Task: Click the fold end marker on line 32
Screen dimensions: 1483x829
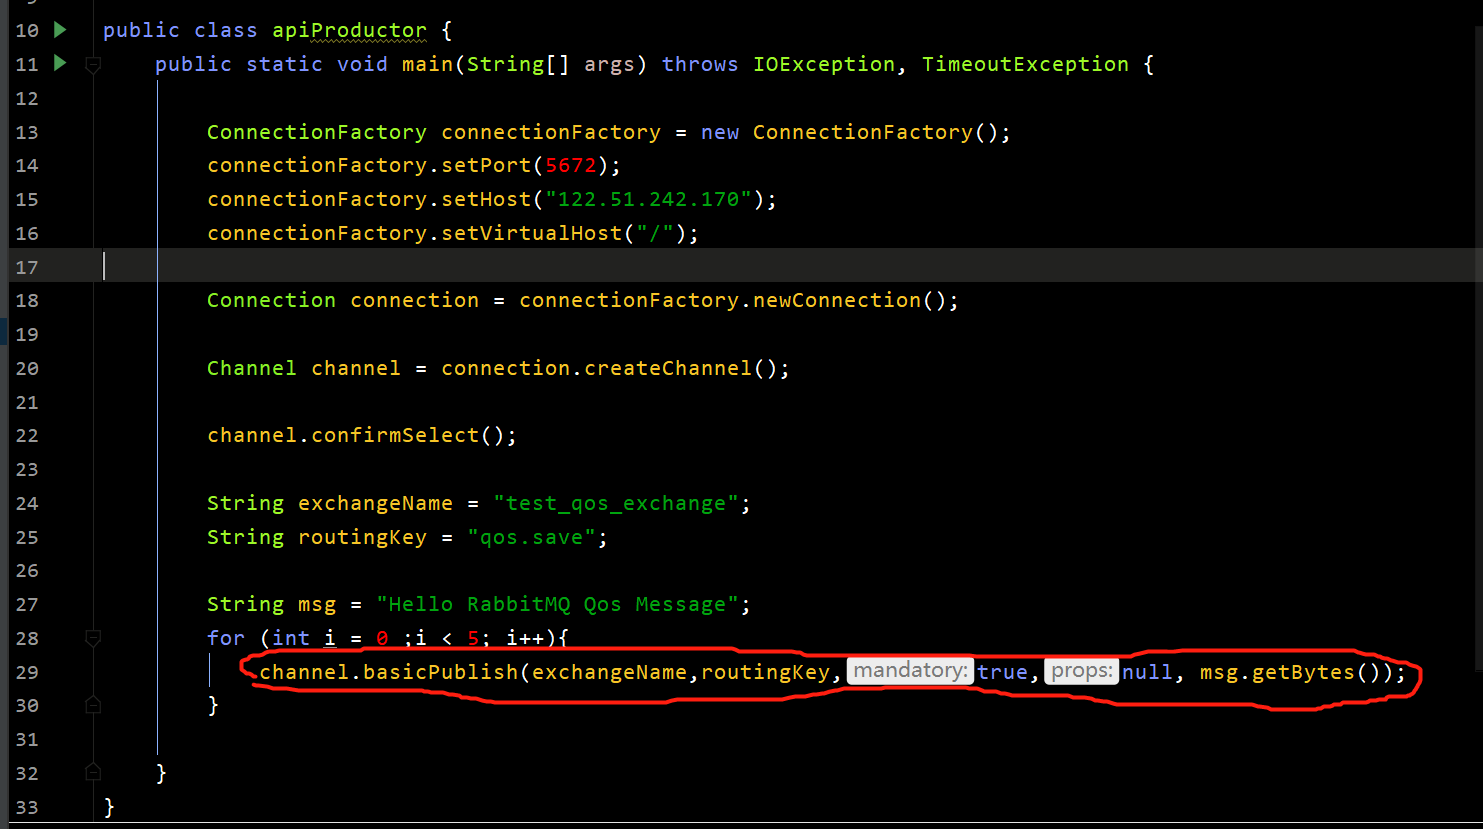Action: 93,772
